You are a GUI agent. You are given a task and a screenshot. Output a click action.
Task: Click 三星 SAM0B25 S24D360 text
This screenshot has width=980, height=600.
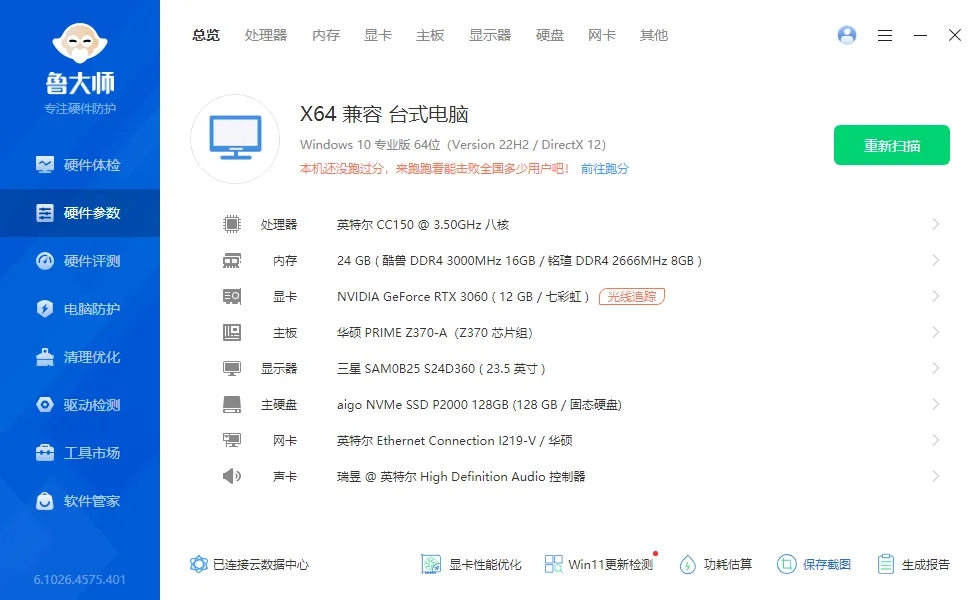pyautogui.click(x=406, y=369)
